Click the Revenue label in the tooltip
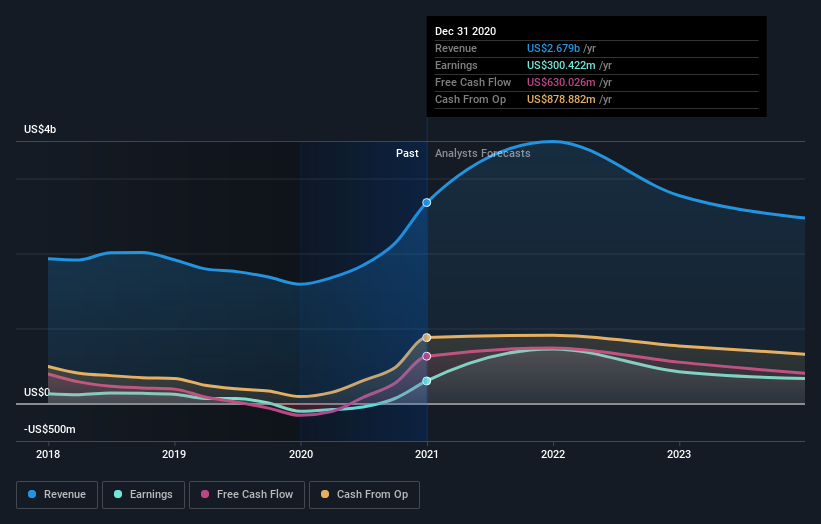This screenshot has height=524, width=821. pyautogui.click(x=456, y=48)
